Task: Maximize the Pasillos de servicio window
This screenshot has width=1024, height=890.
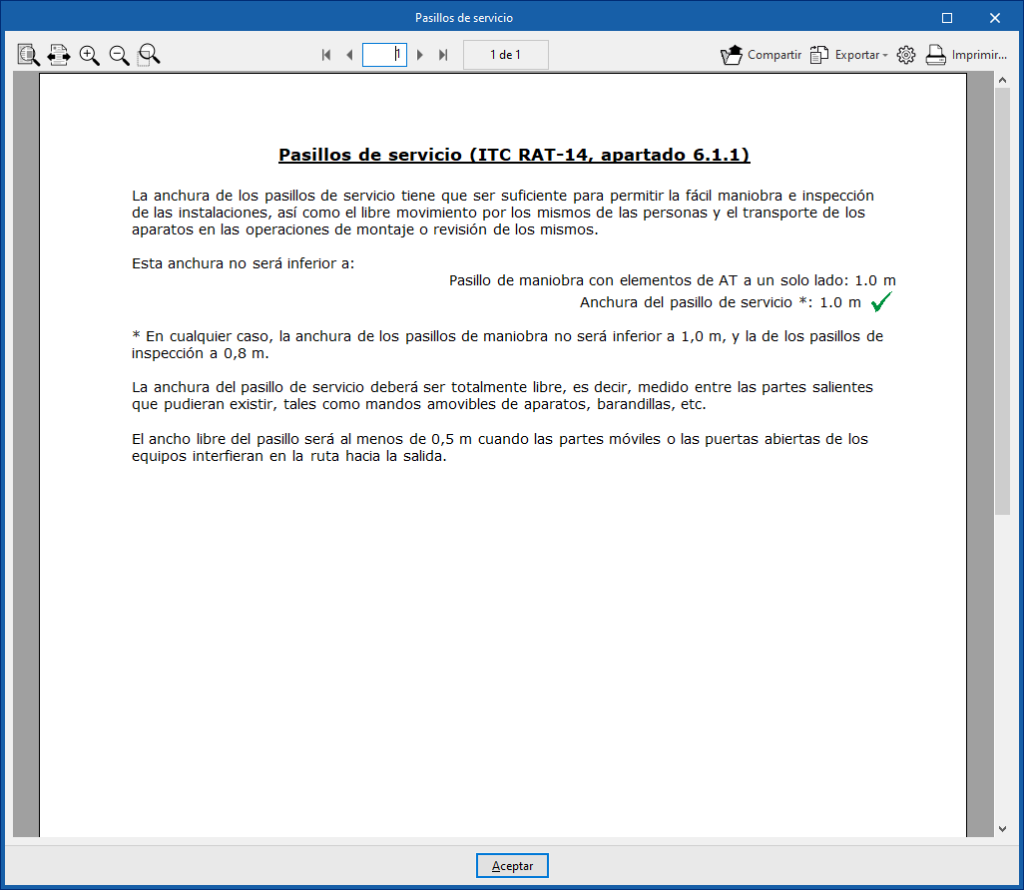Action: pyautogui.click(x=947, y=18)
